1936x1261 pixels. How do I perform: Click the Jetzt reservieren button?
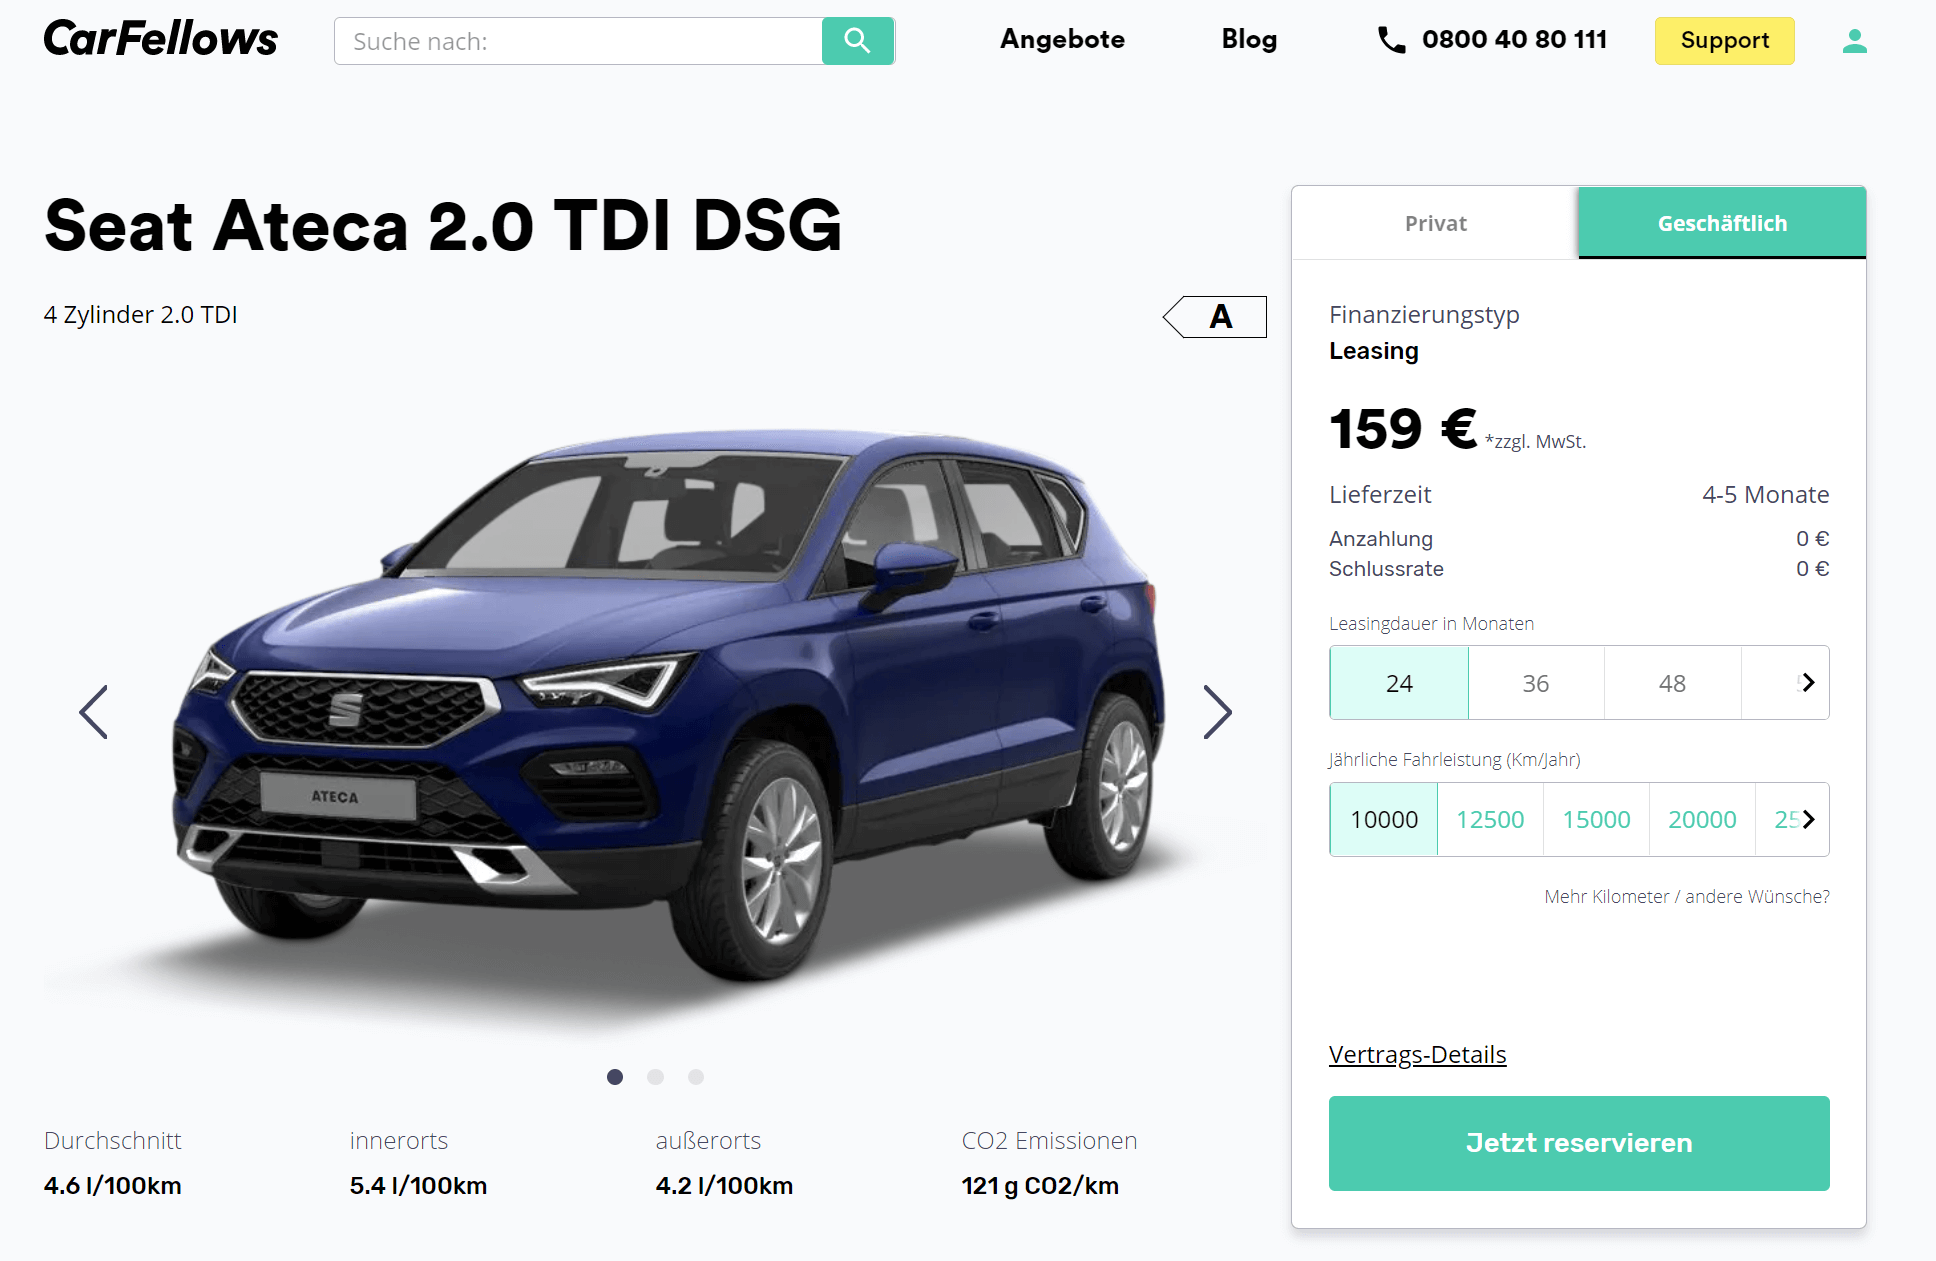pyautogui.click(x=1579, y=1143)
